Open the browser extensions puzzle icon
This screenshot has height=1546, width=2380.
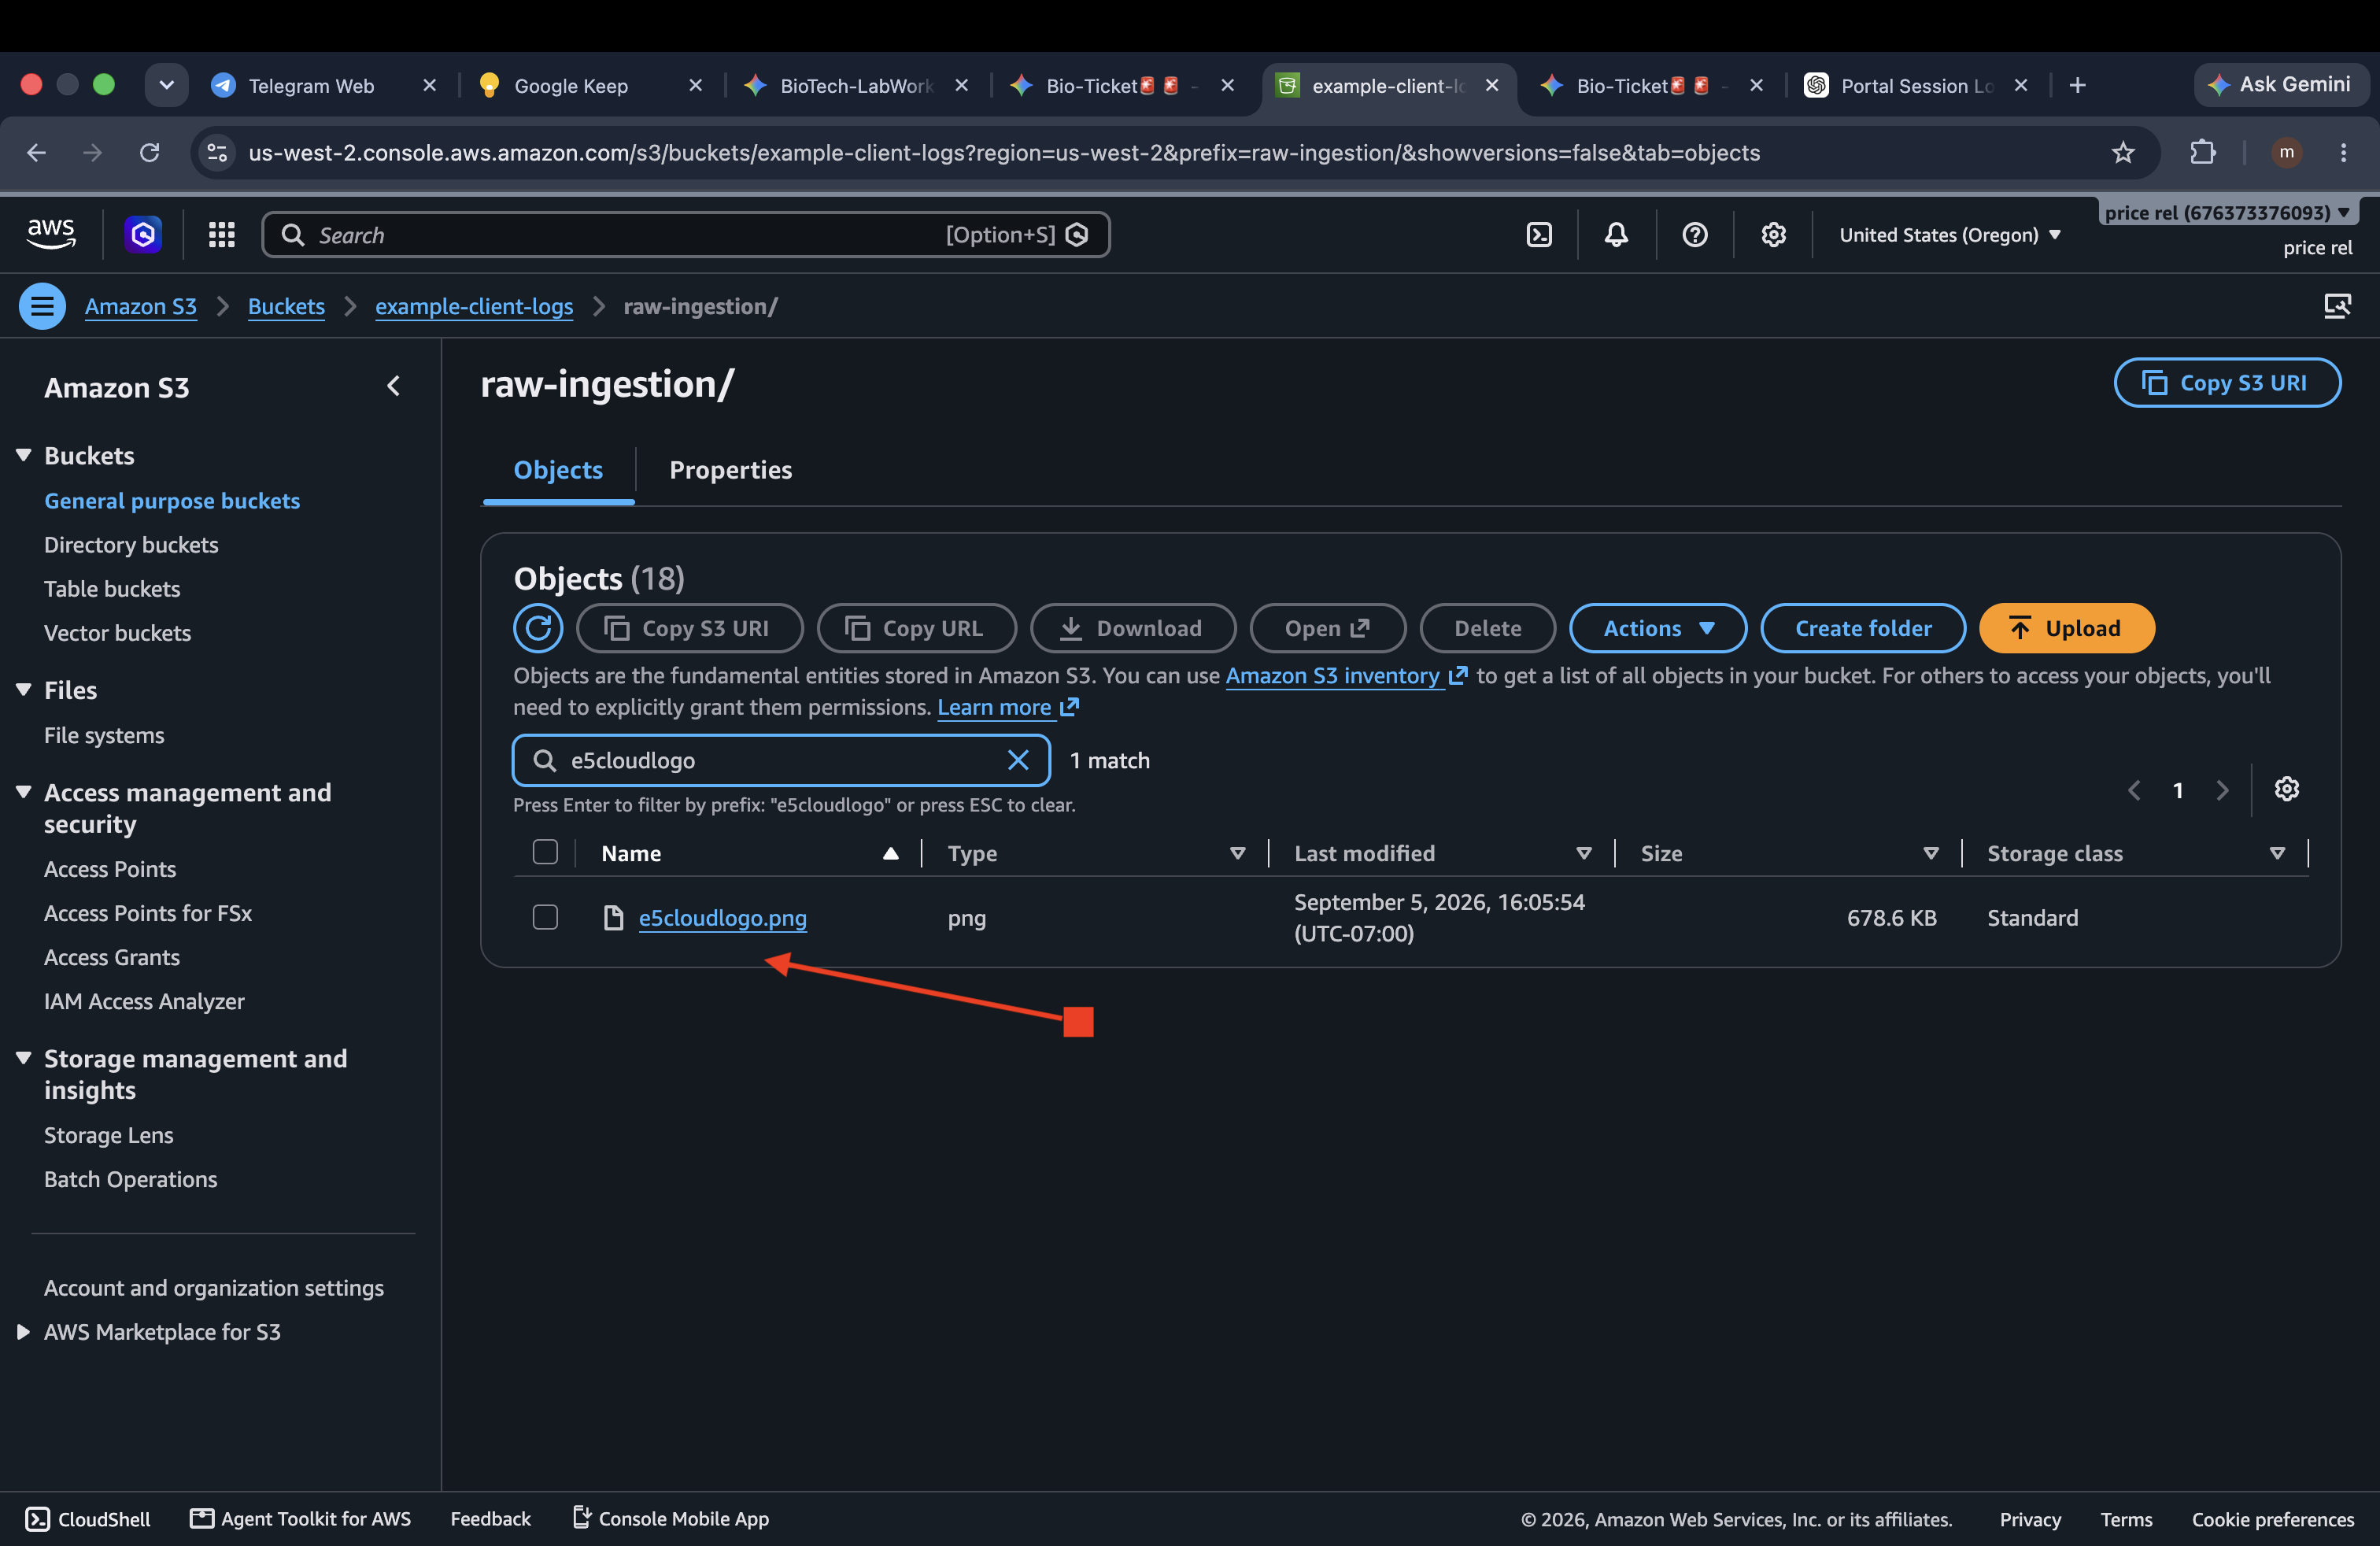click(2202, 152)
